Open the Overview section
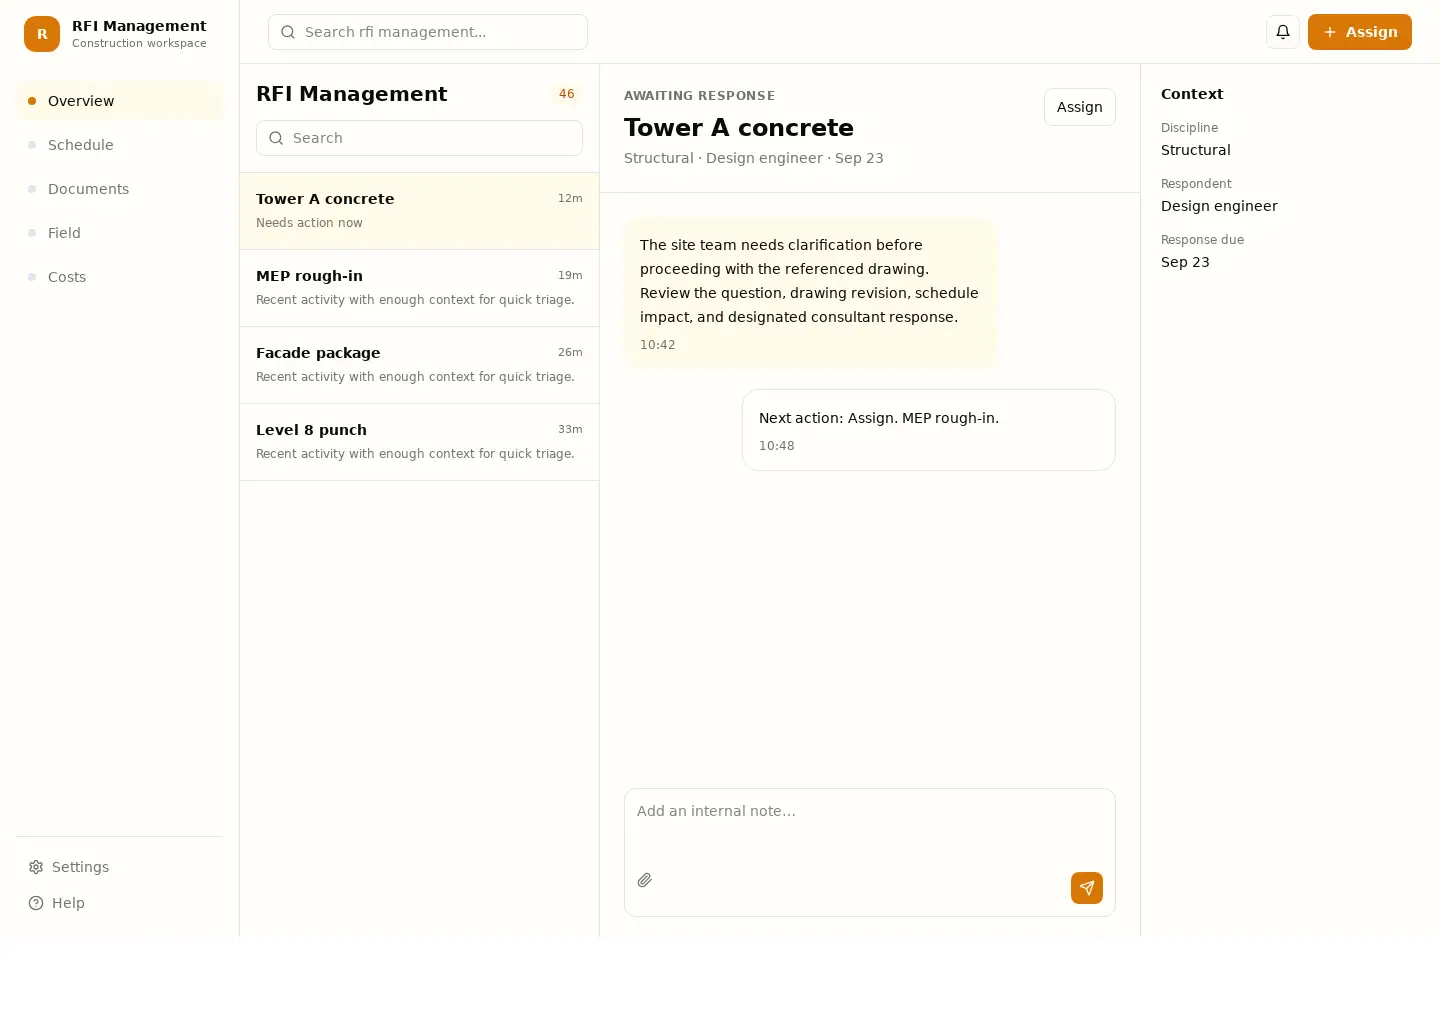The width and height of the screenshot is (1440, 1024). point(120,101)
